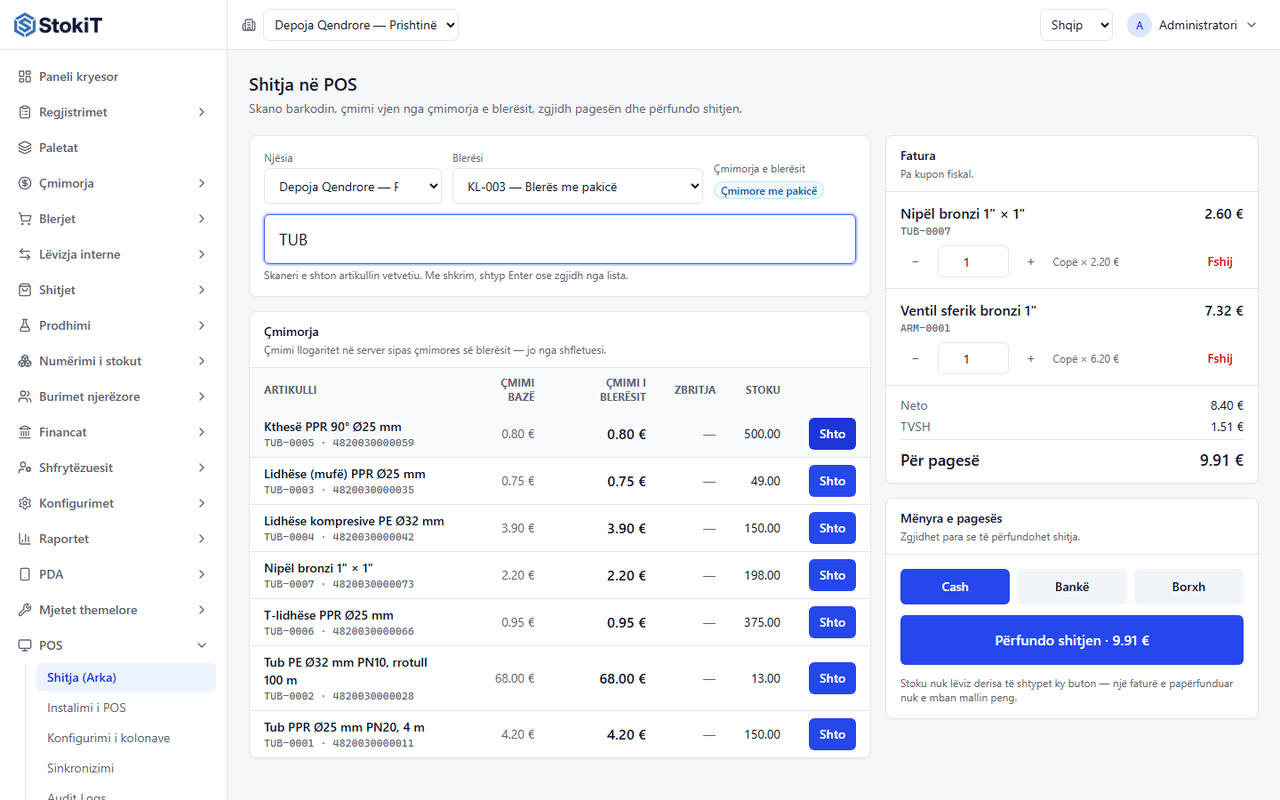The height and width of the screenshot is (800, 1280).
Task: Open Administratori account menu chevron
Action: point(1252,25)
